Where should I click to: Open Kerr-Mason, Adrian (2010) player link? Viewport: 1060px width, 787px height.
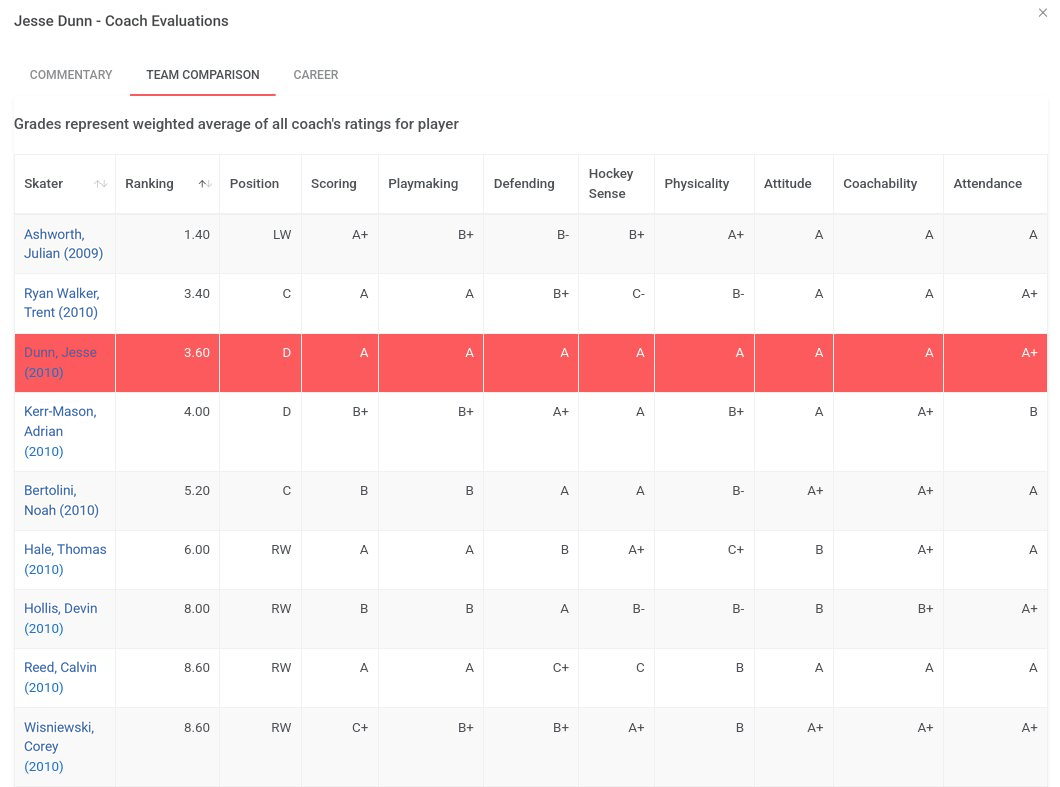[60, 431]
